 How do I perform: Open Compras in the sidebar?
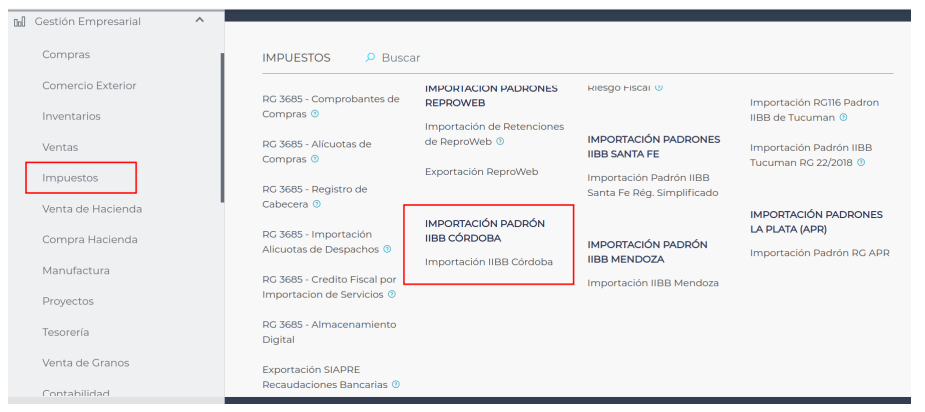click(66, 54)
